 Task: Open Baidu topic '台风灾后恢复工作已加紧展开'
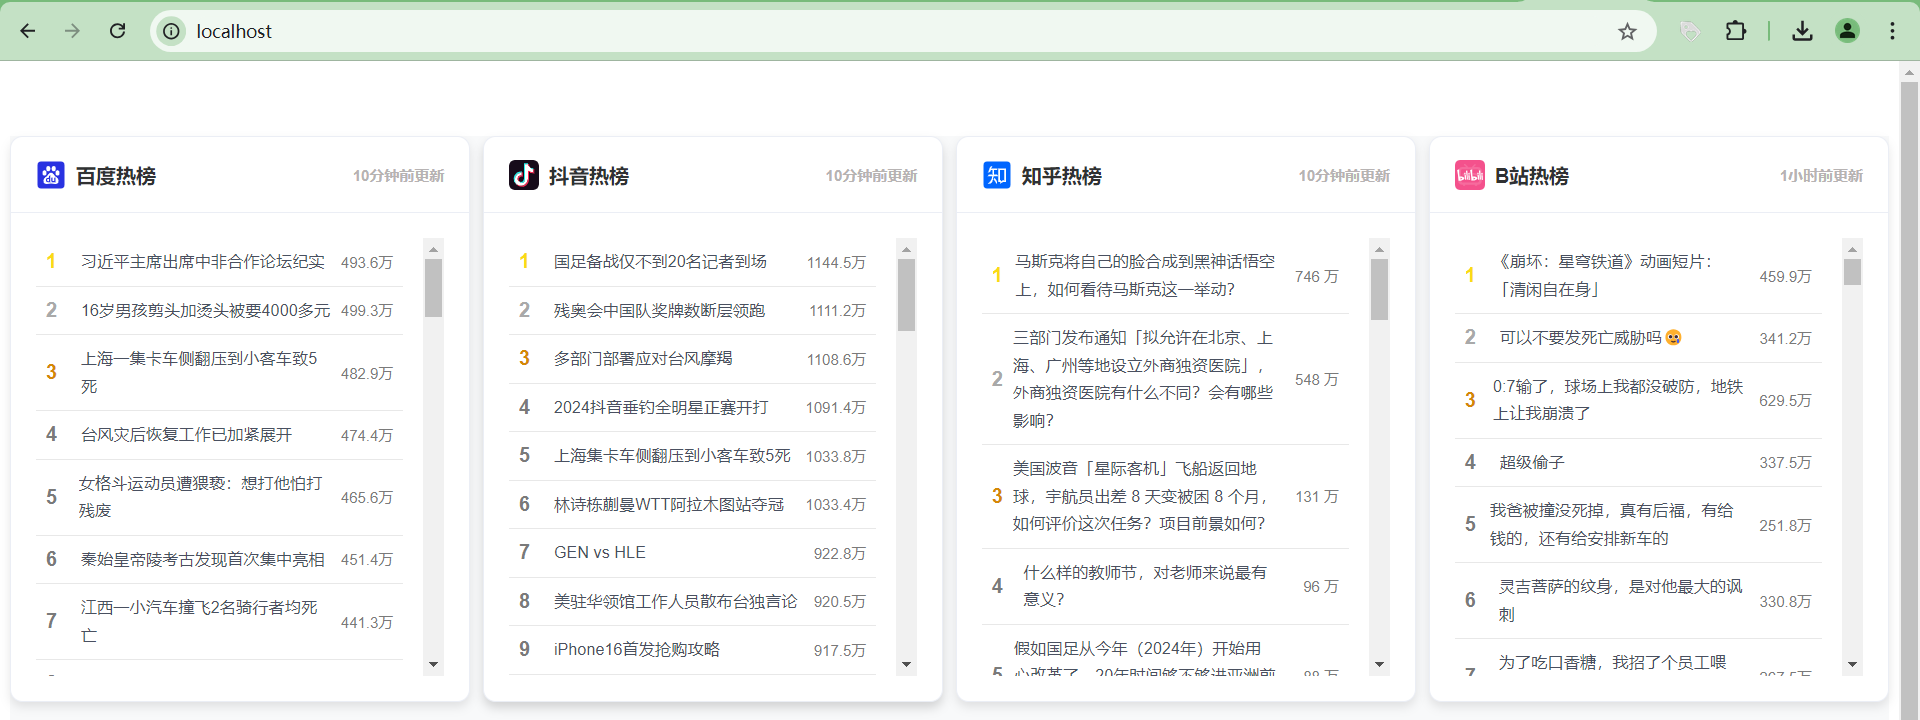point(187,435)
